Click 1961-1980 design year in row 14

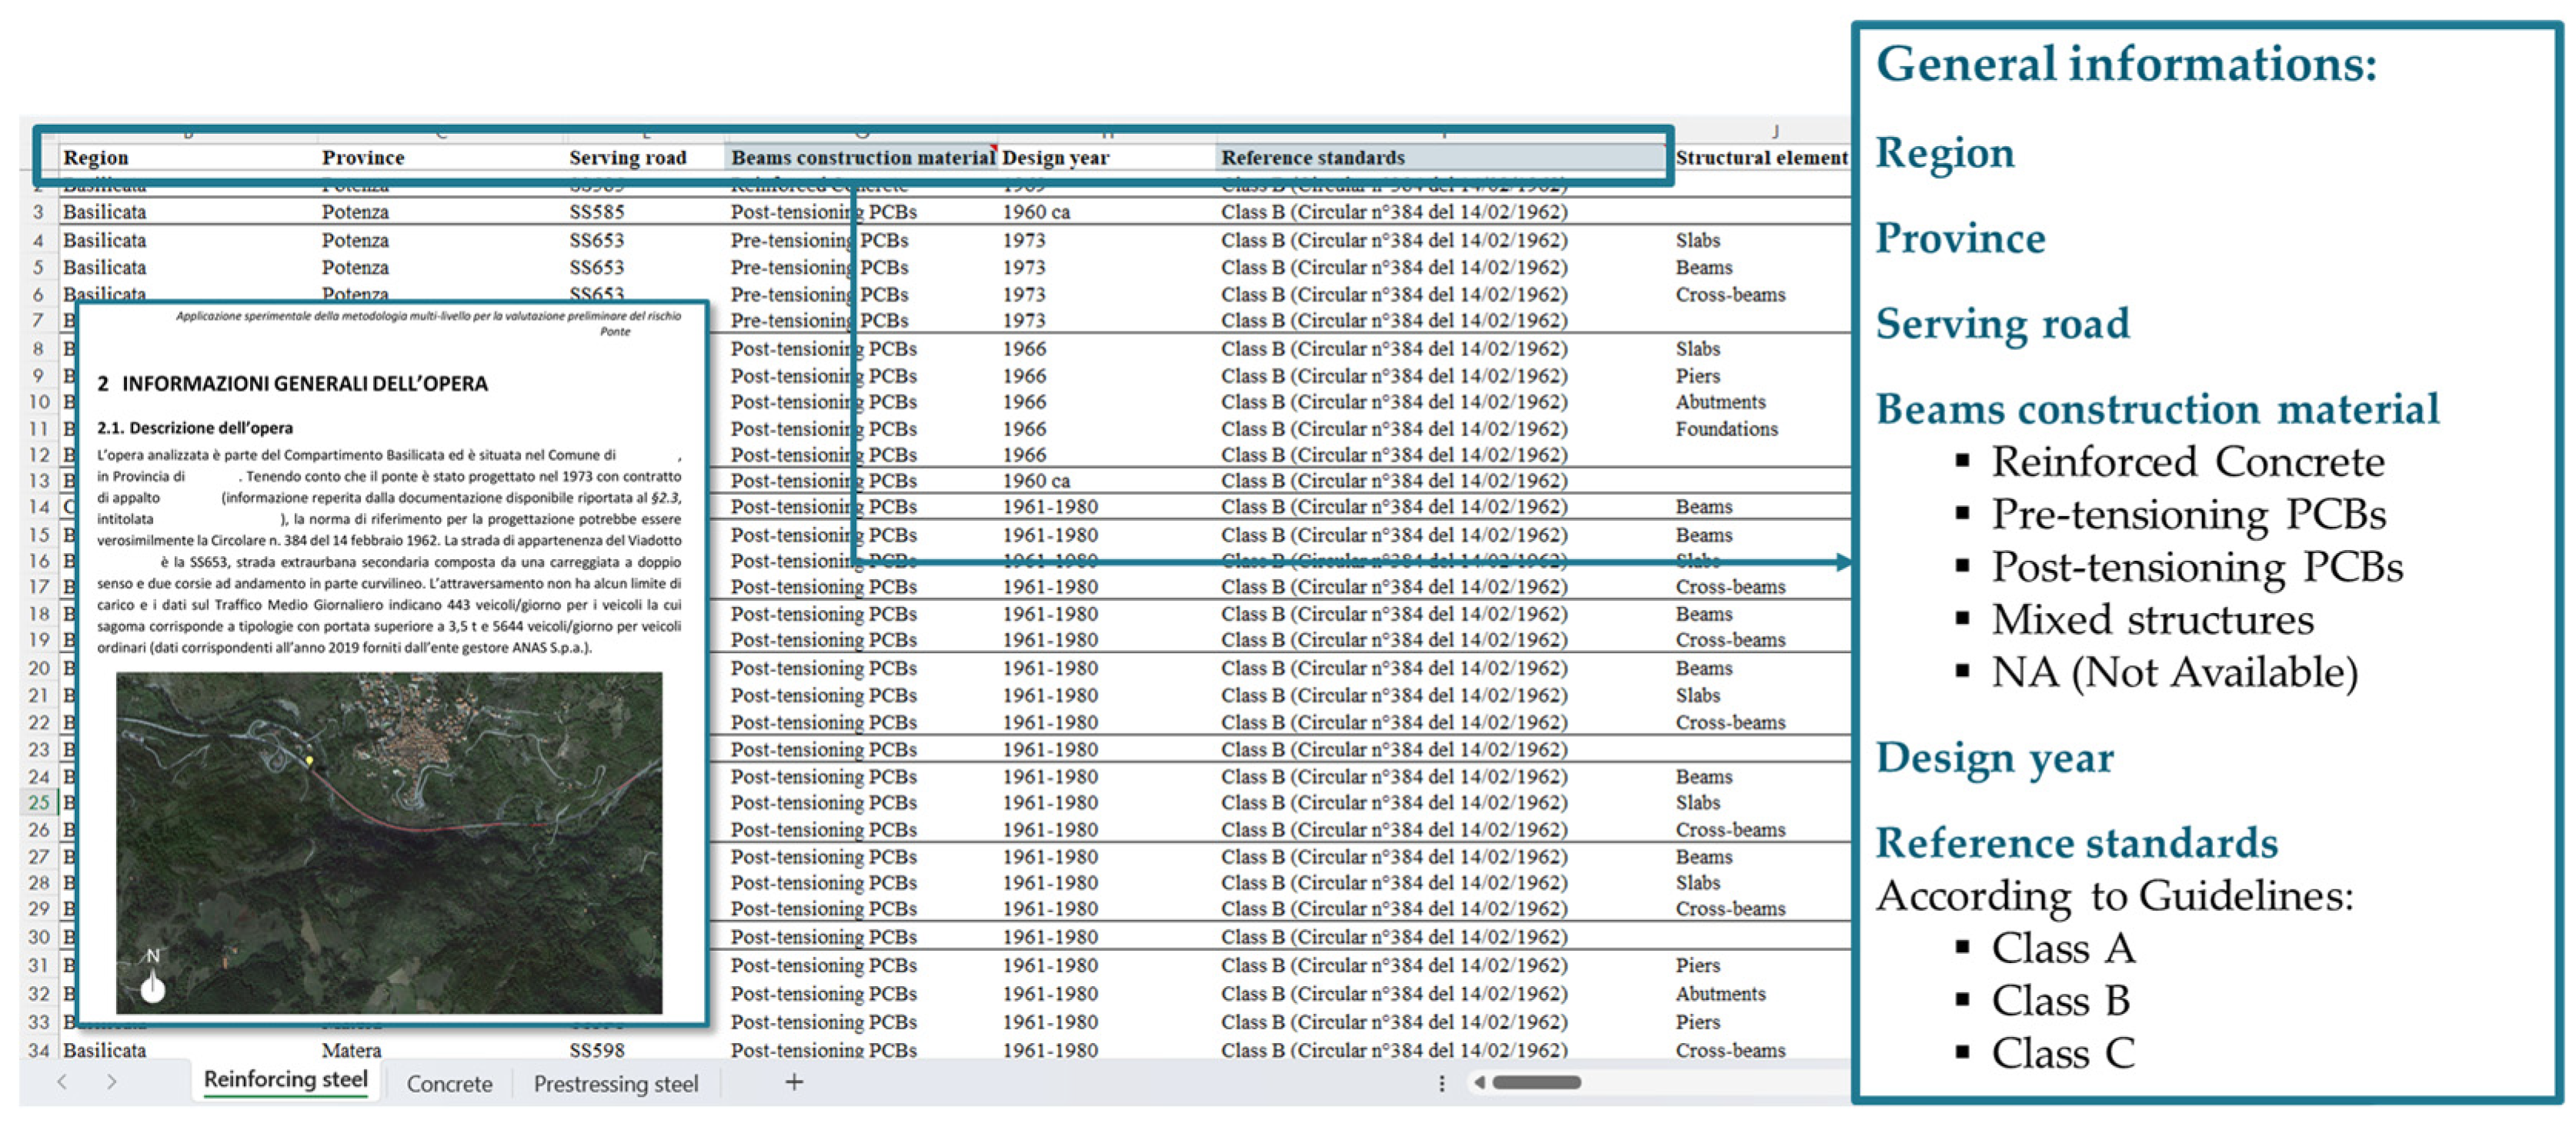pos(1050,507)
